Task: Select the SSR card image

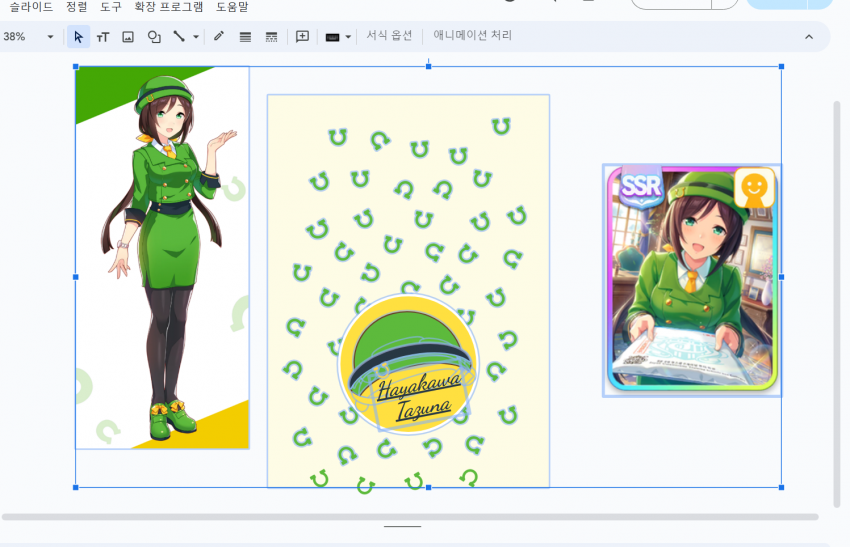Action: coord(692,280)
